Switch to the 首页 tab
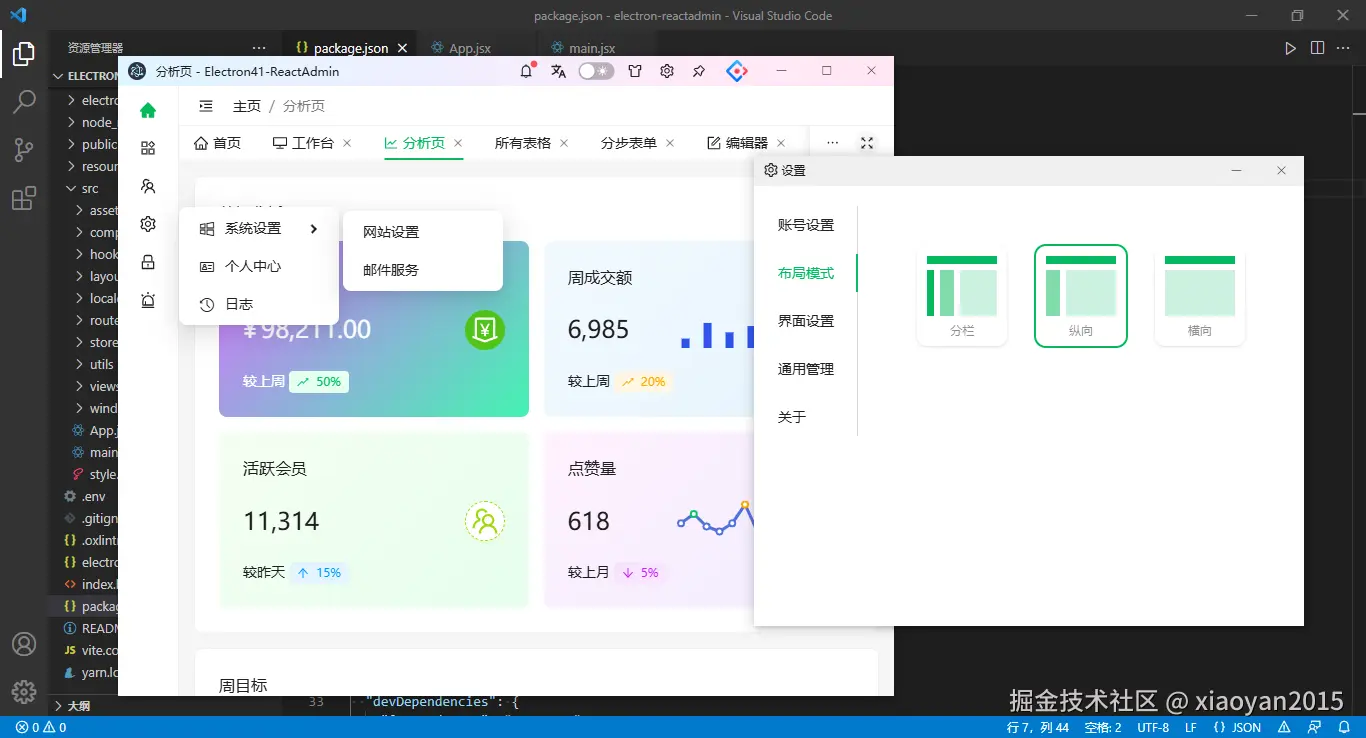The image size is (1366, 738). tap(217, 143)
